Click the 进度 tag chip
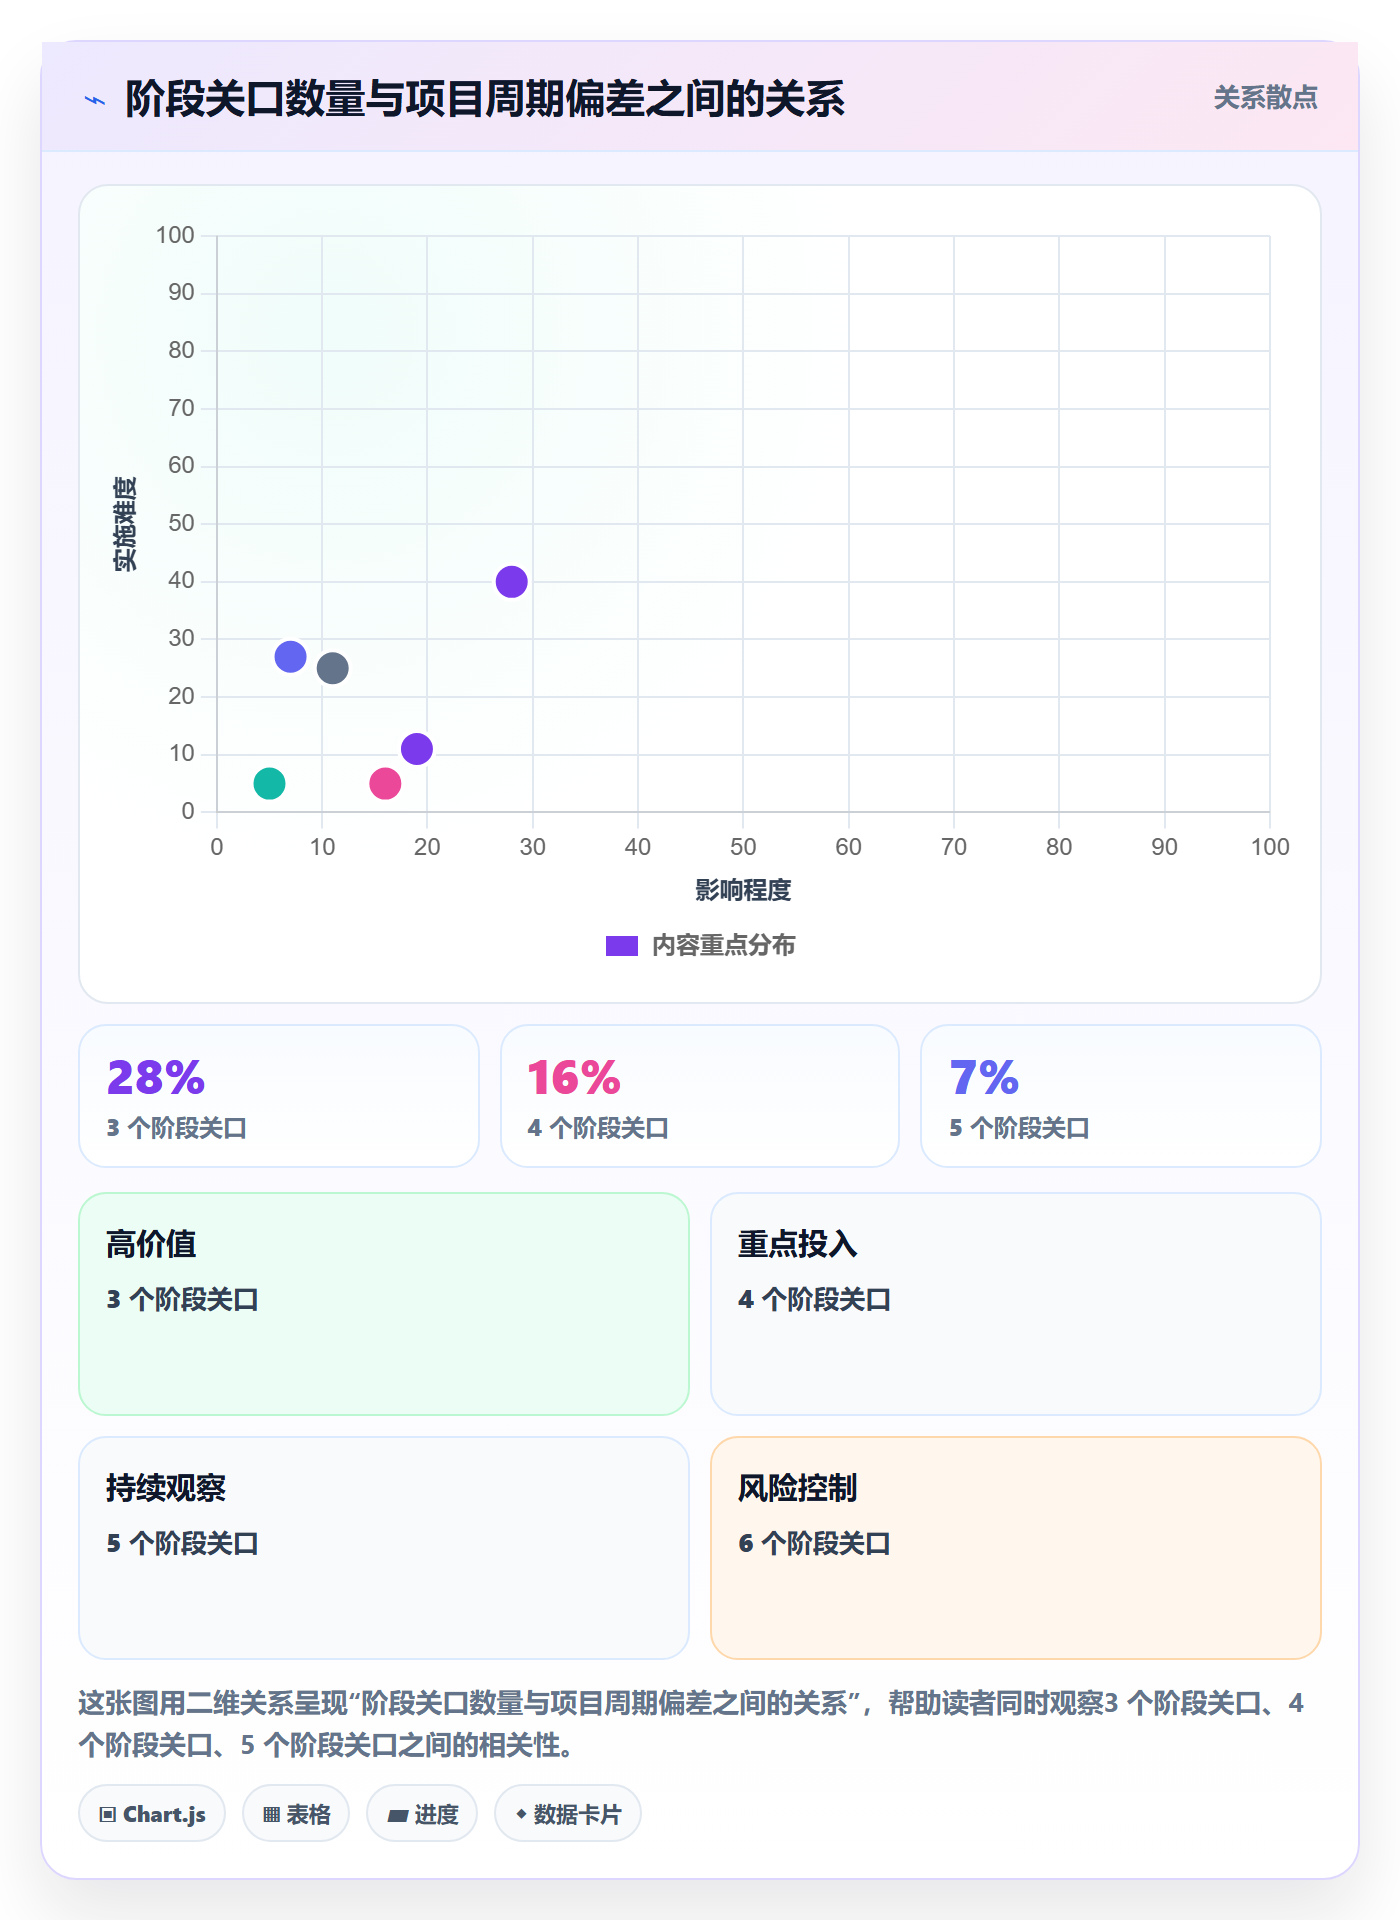 click(x=422, y=1813)
